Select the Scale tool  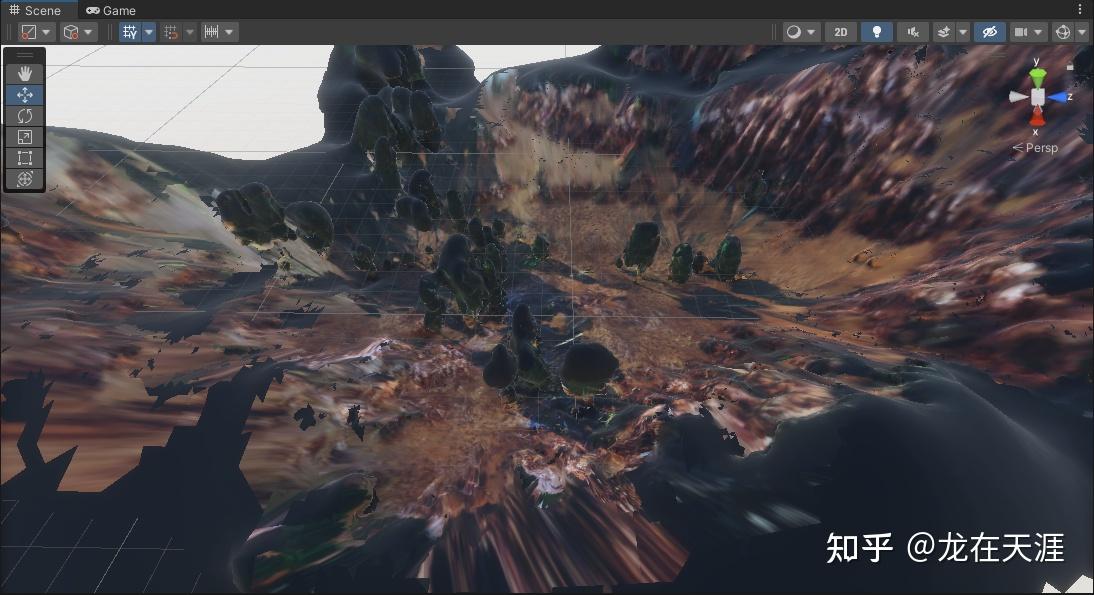click(x=24, y=137)
